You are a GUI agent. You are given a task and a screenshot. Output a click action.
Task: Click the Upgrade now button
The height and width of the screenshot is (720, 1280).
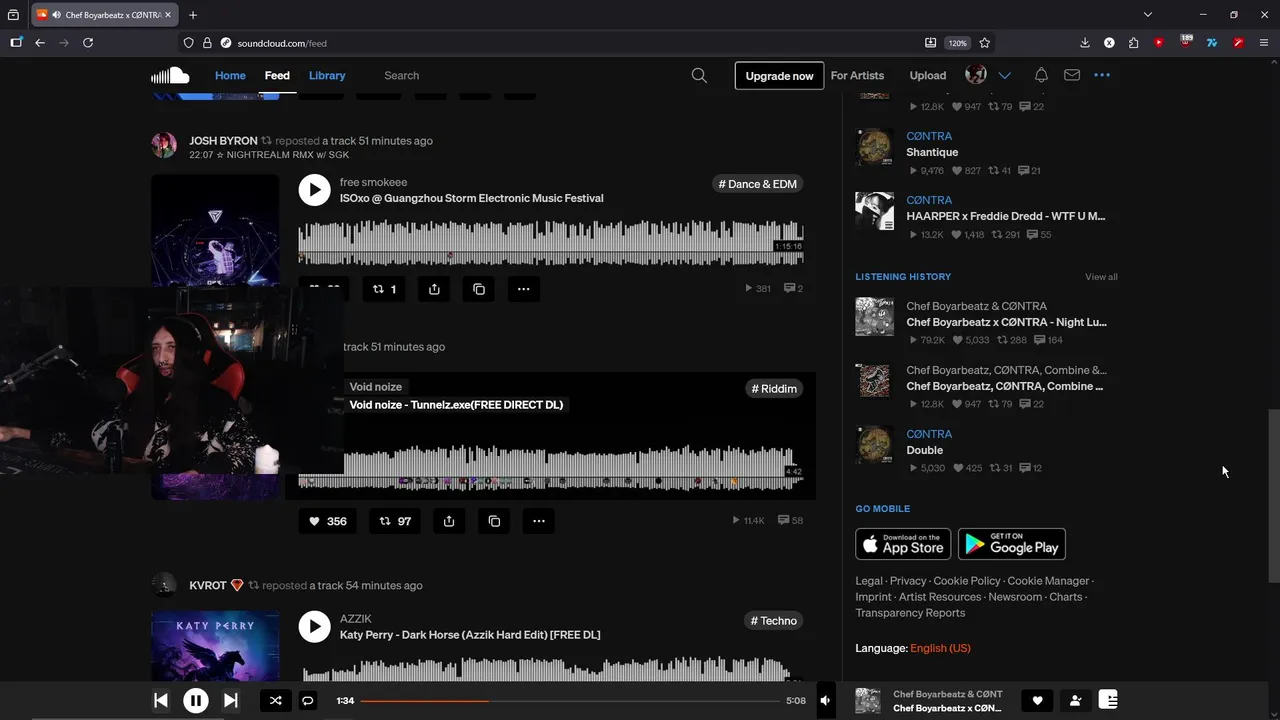779,75
